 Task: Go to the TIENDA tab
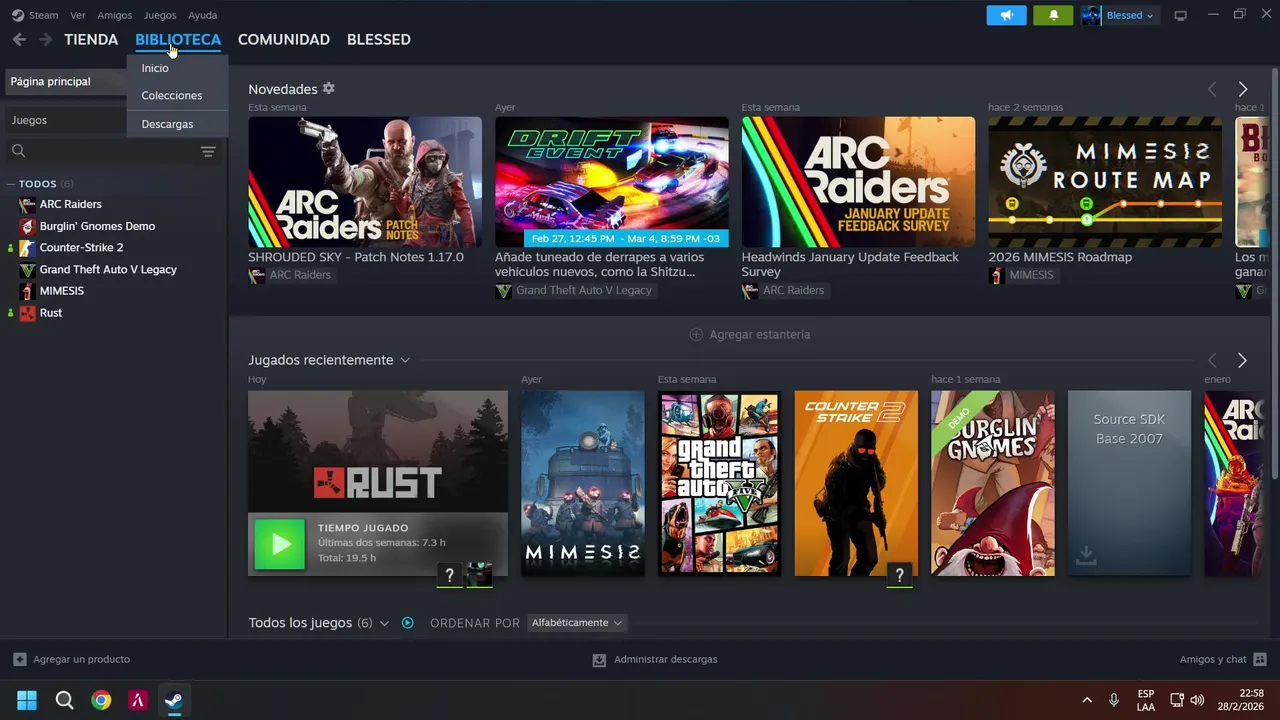[x=91, y=39]
